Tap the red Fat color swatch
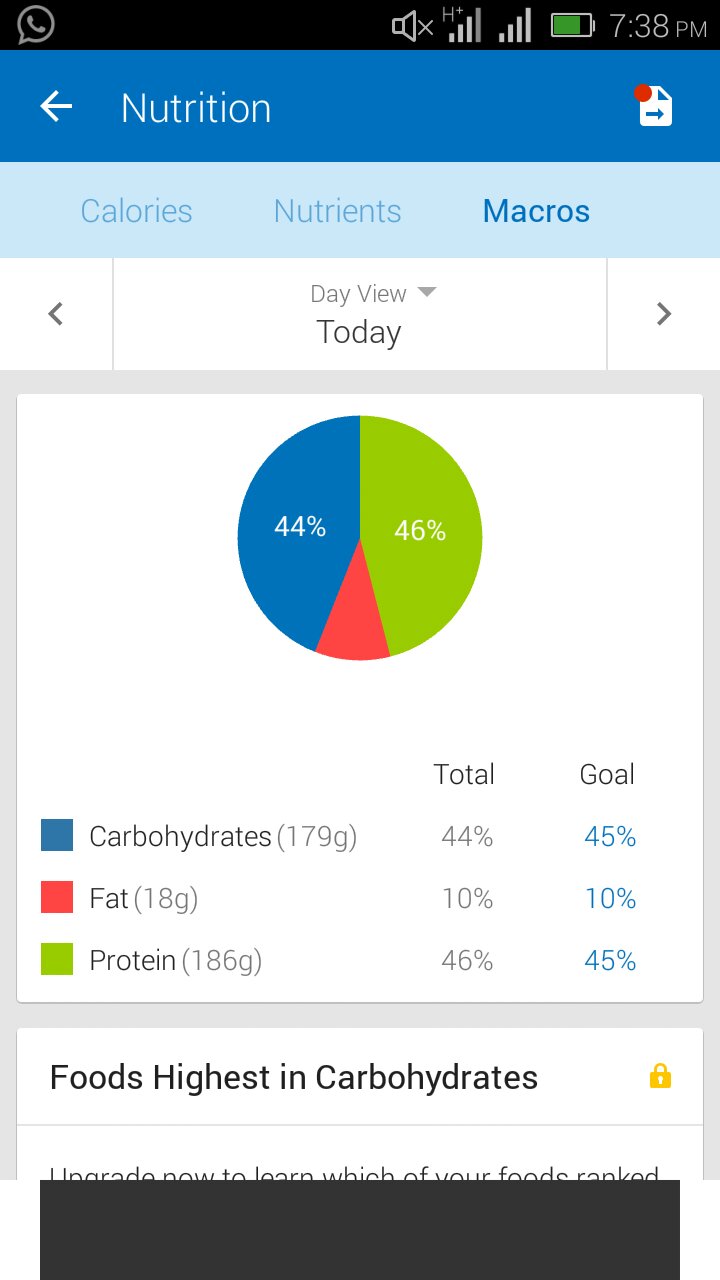The height and width of the screenshot is (1280, 720). pos(57,897)
